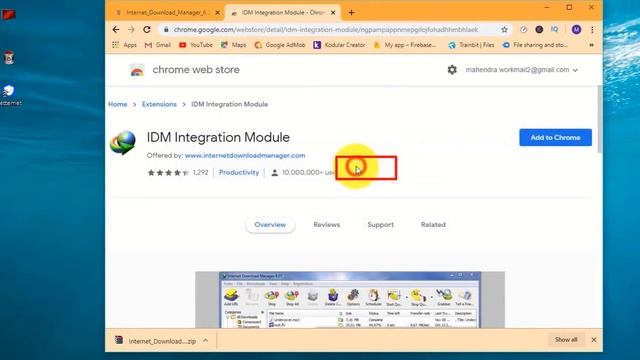Click the lock icon in address bar
This screenshot has width=640, height=360.
[x=166, y=29]
